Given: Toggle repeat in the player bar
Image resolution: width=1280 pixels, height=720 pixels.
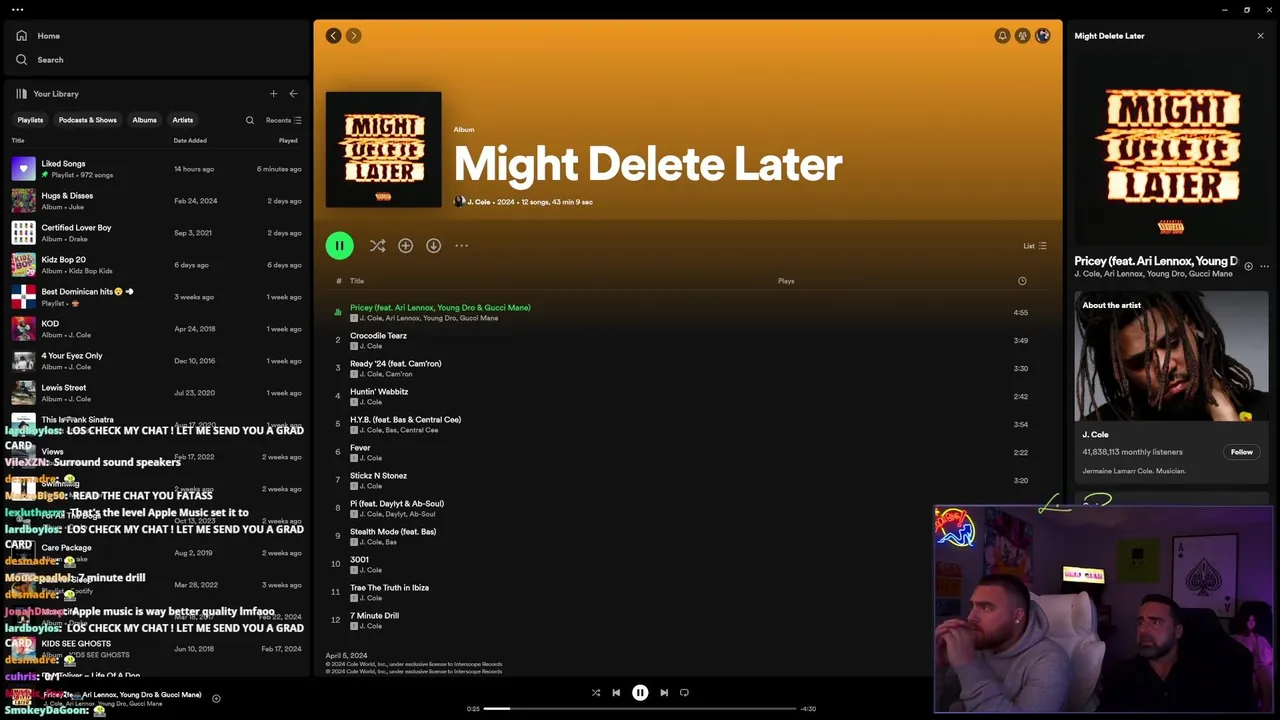Looking at the screenshot, I should click(684, 692).
